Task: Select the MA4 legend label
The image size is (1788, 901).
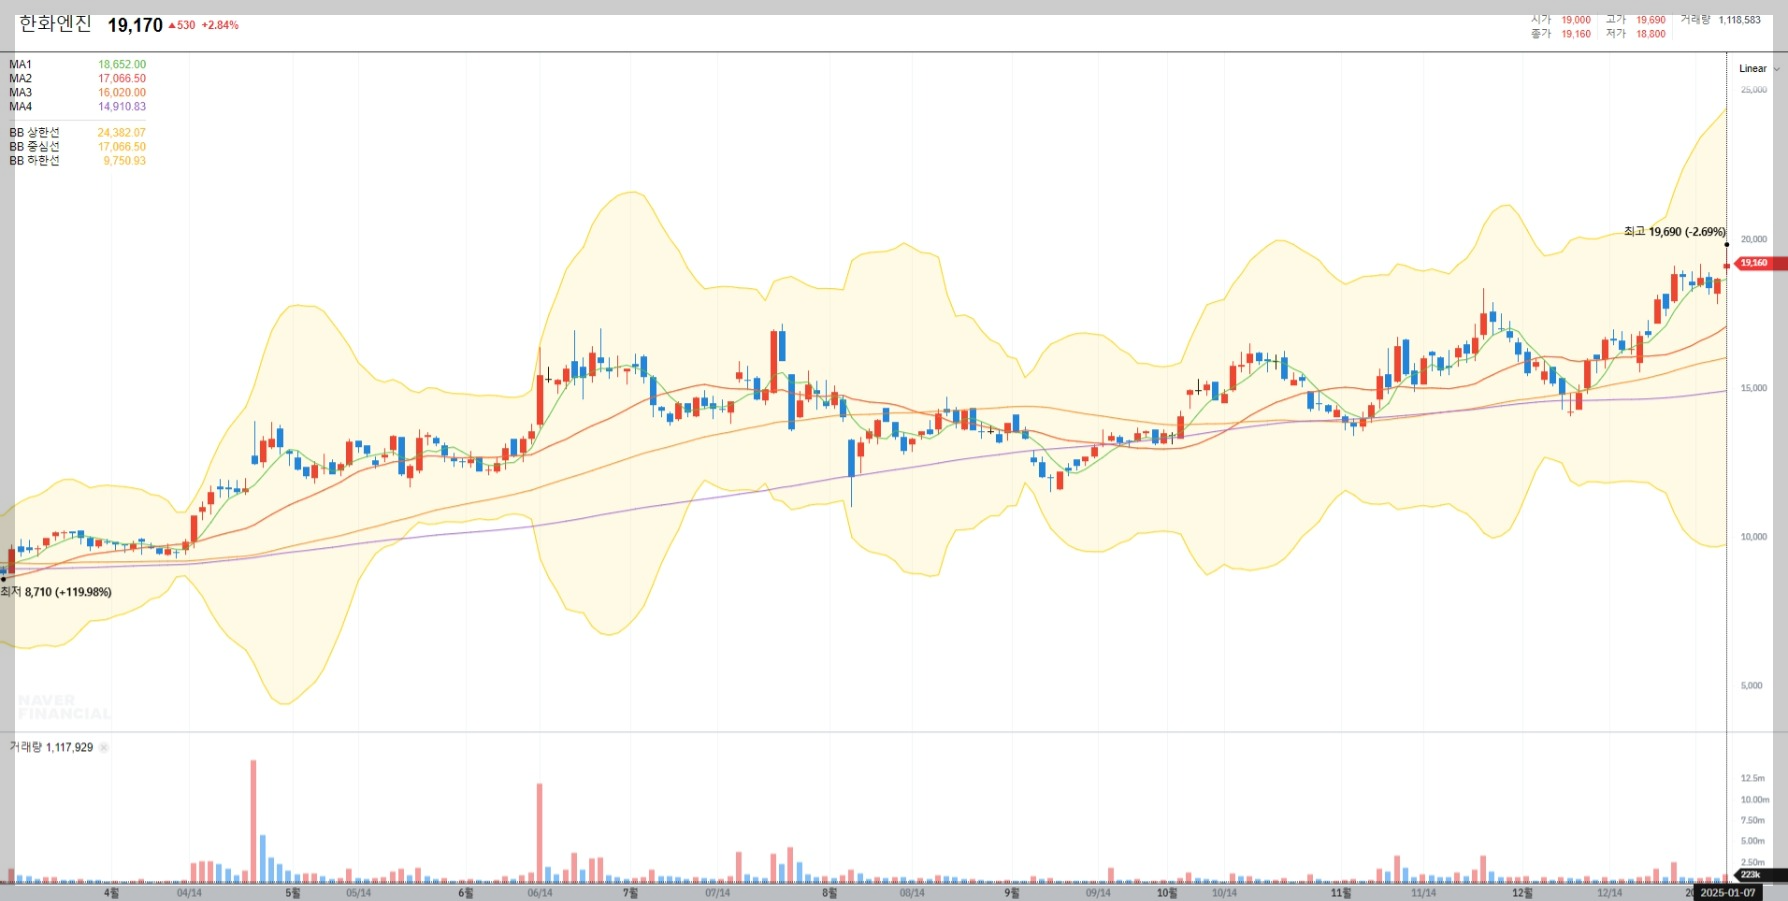Action: (x=20, y=106)
